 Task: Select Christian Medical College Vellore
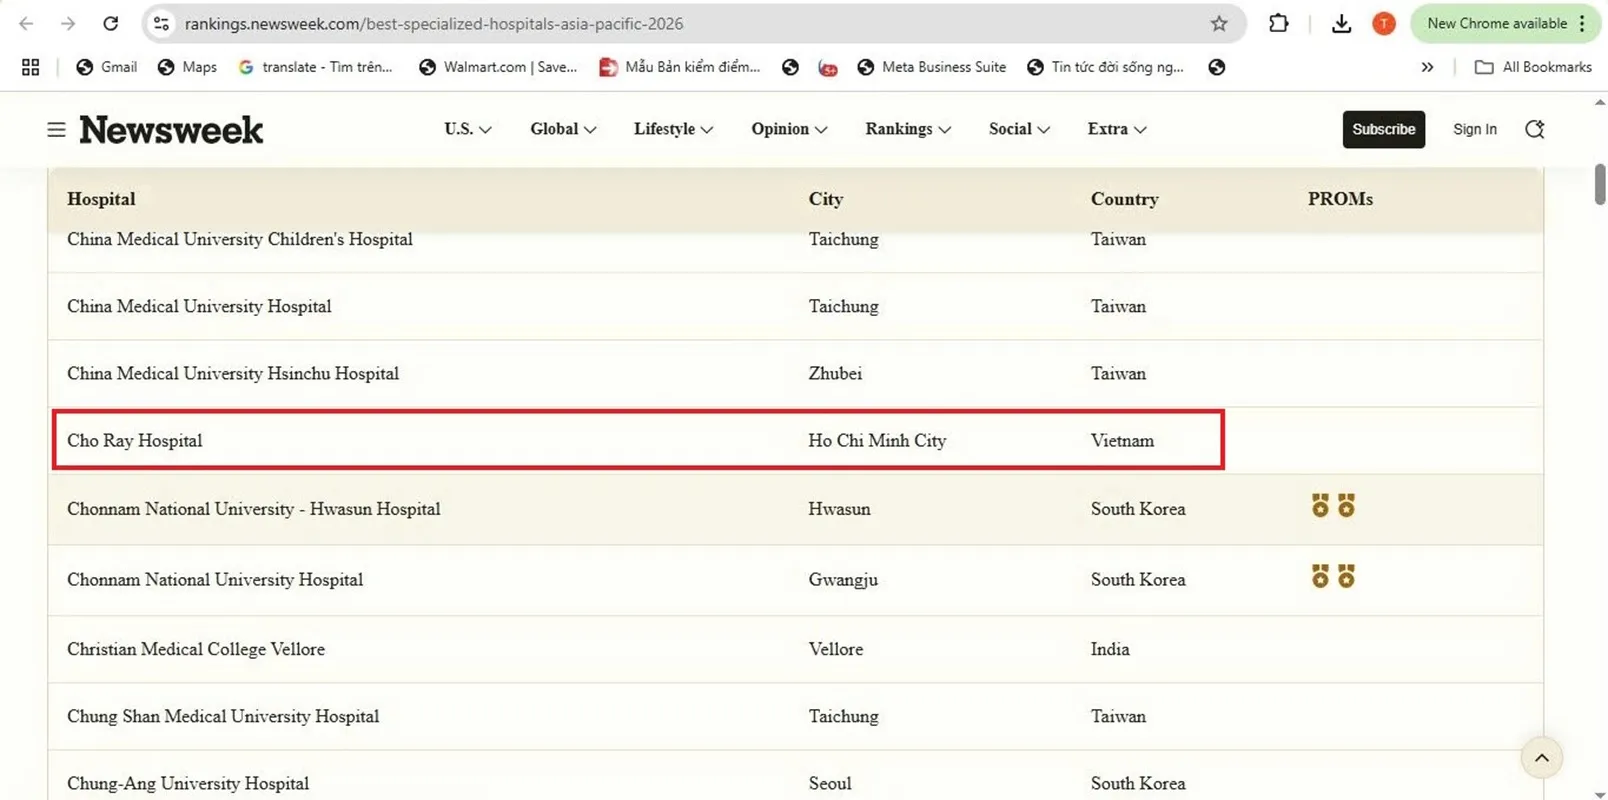coord(196,650)
